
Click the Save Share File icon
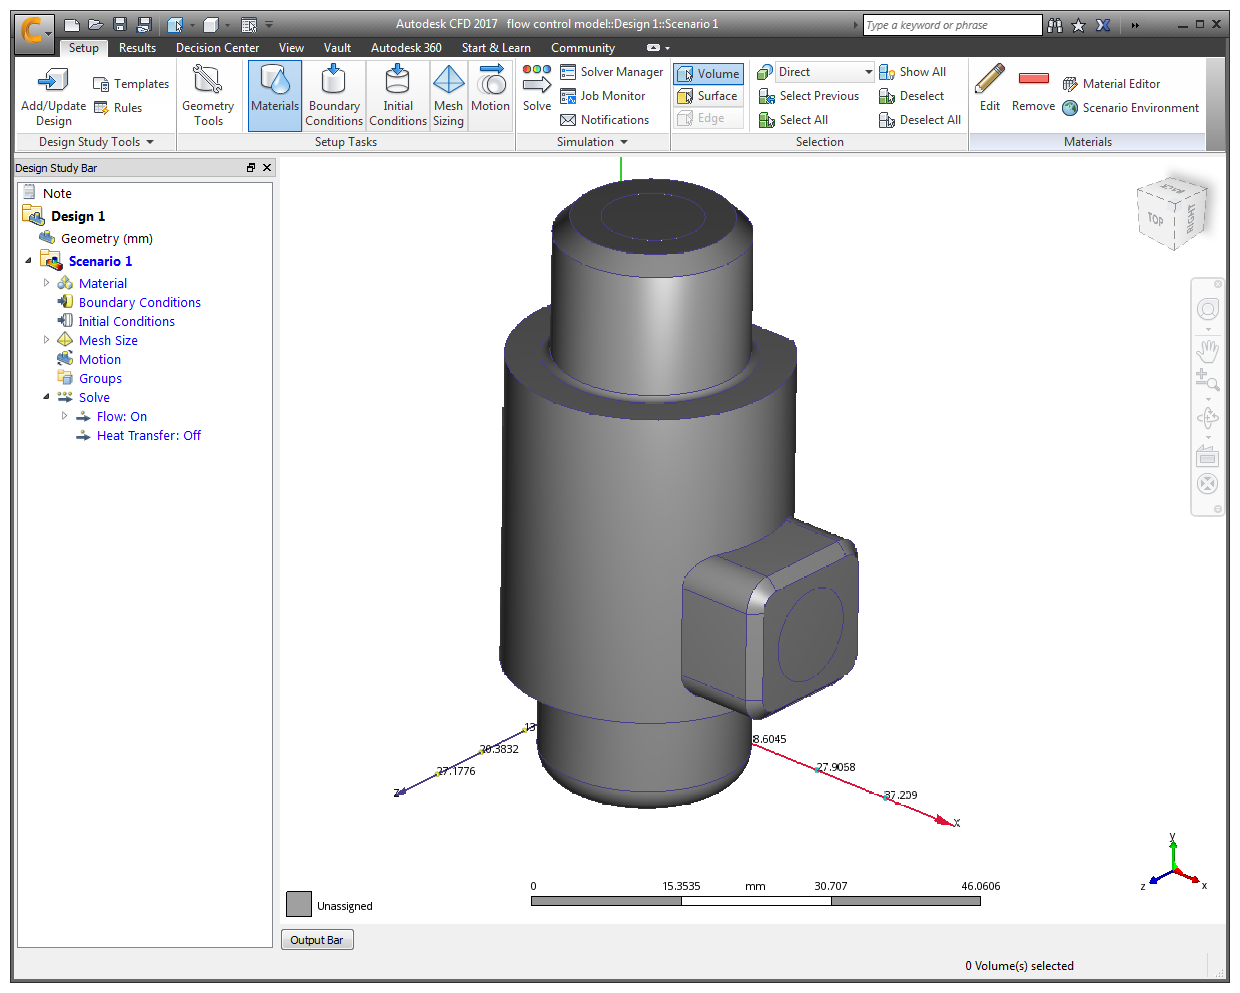[144, 25]
